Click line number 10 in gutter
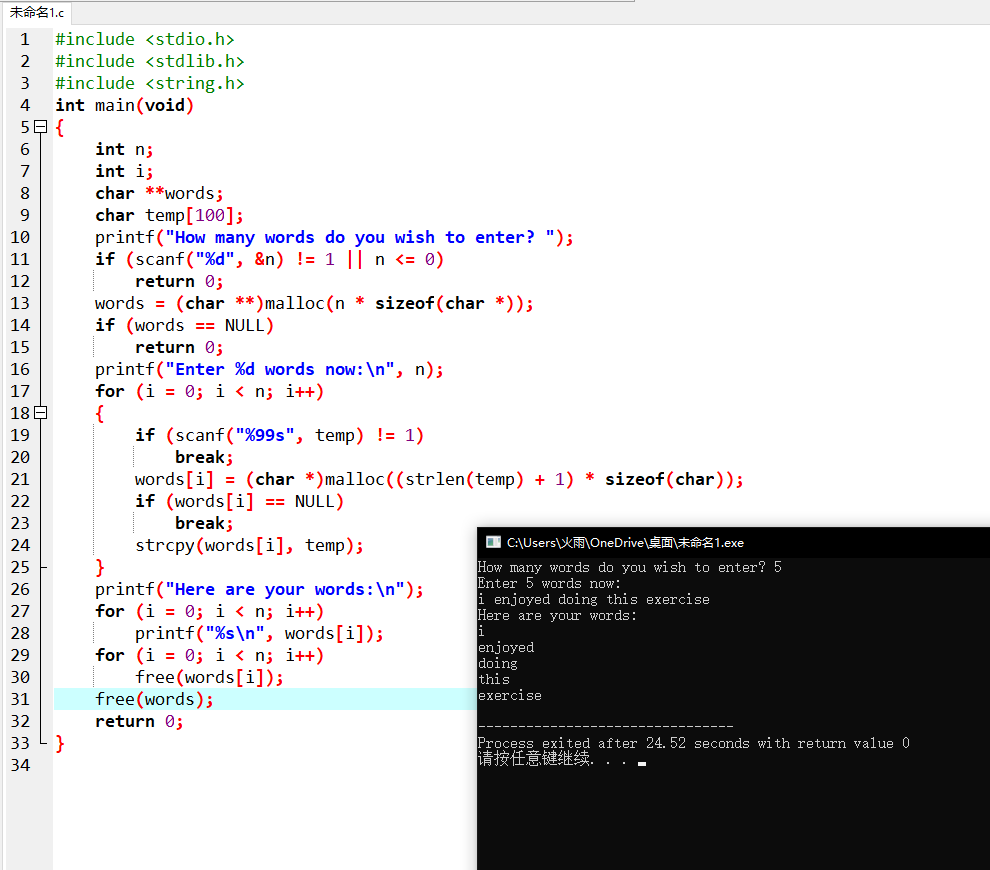Screen dimensions: 990x870 (x=20, y=237)
